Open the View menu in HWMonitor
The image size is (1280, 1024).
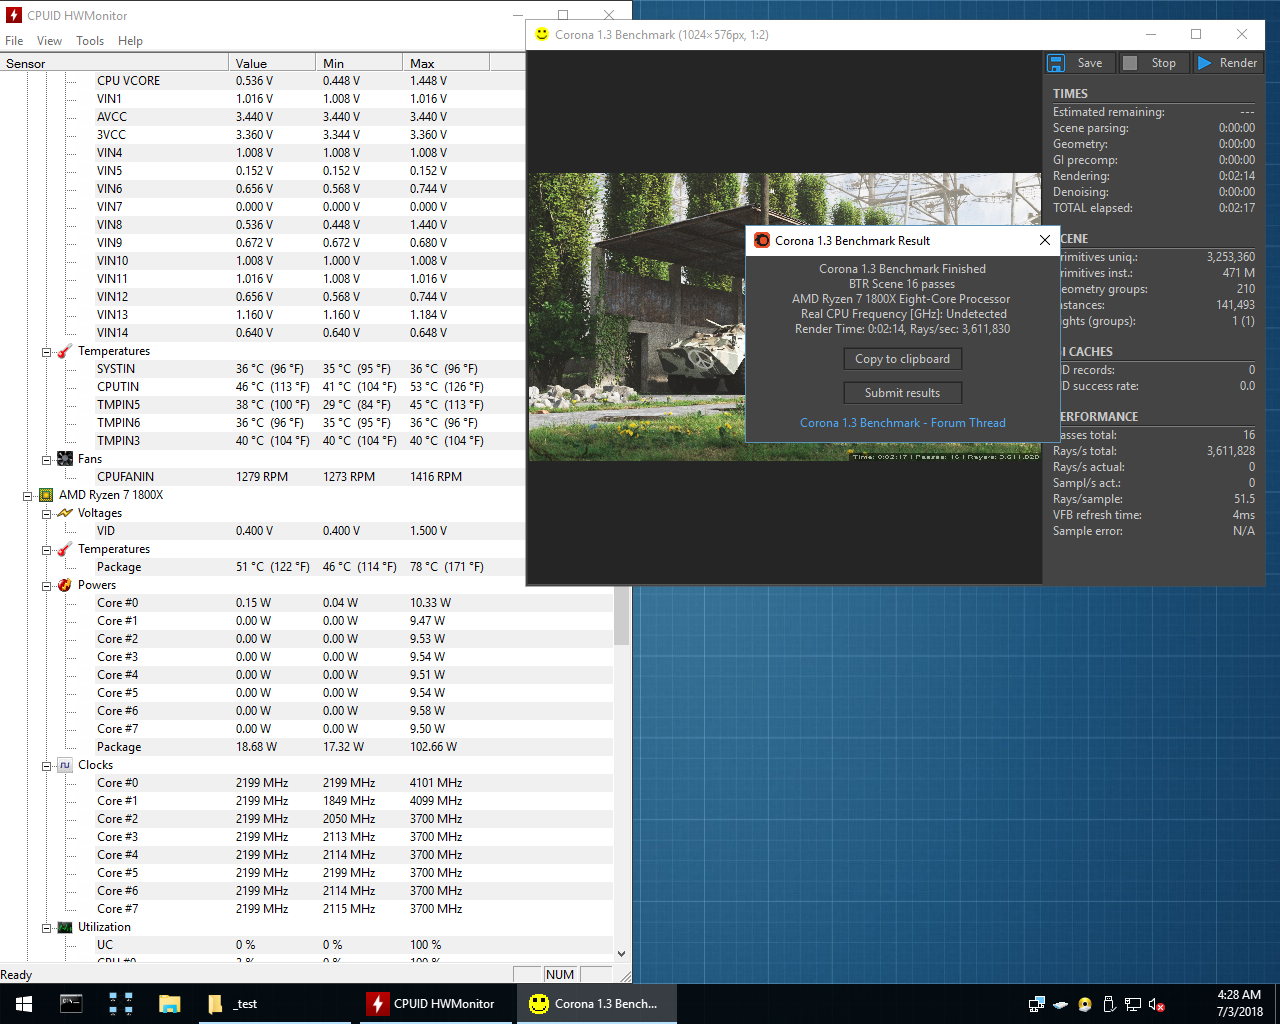click(49, 41)
